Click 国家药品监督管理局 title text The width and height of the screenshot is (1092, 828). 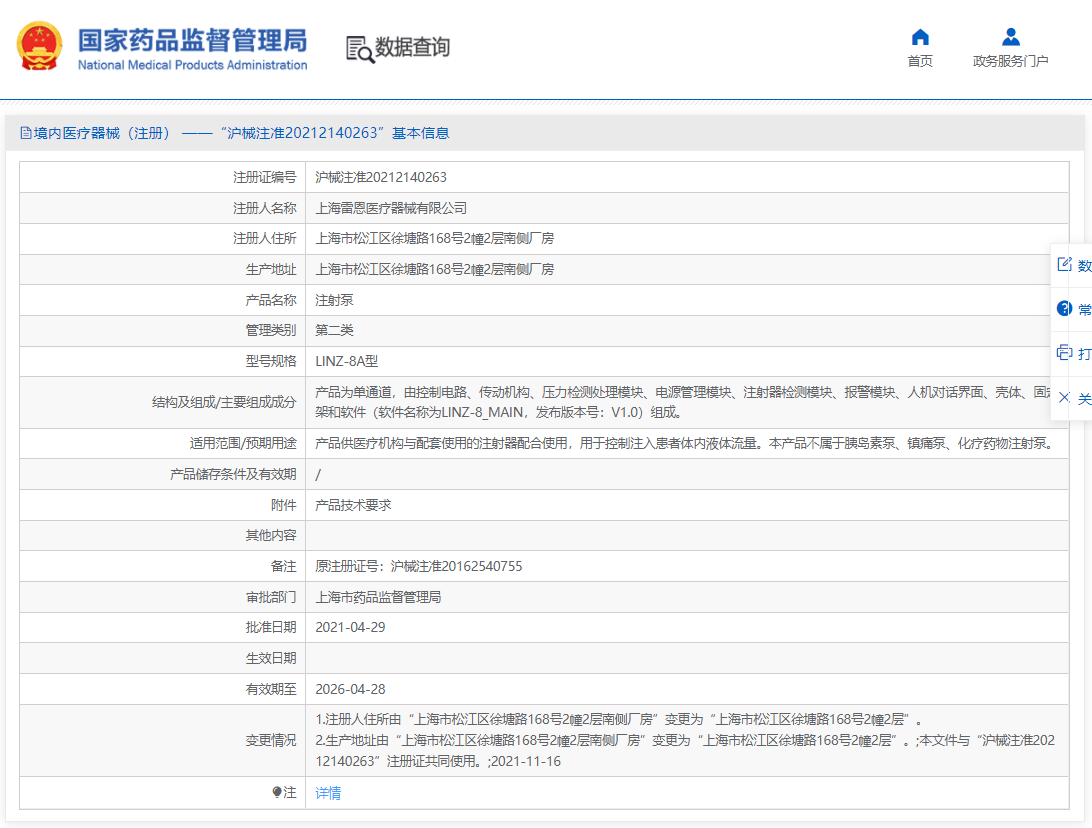click(192, 40)
